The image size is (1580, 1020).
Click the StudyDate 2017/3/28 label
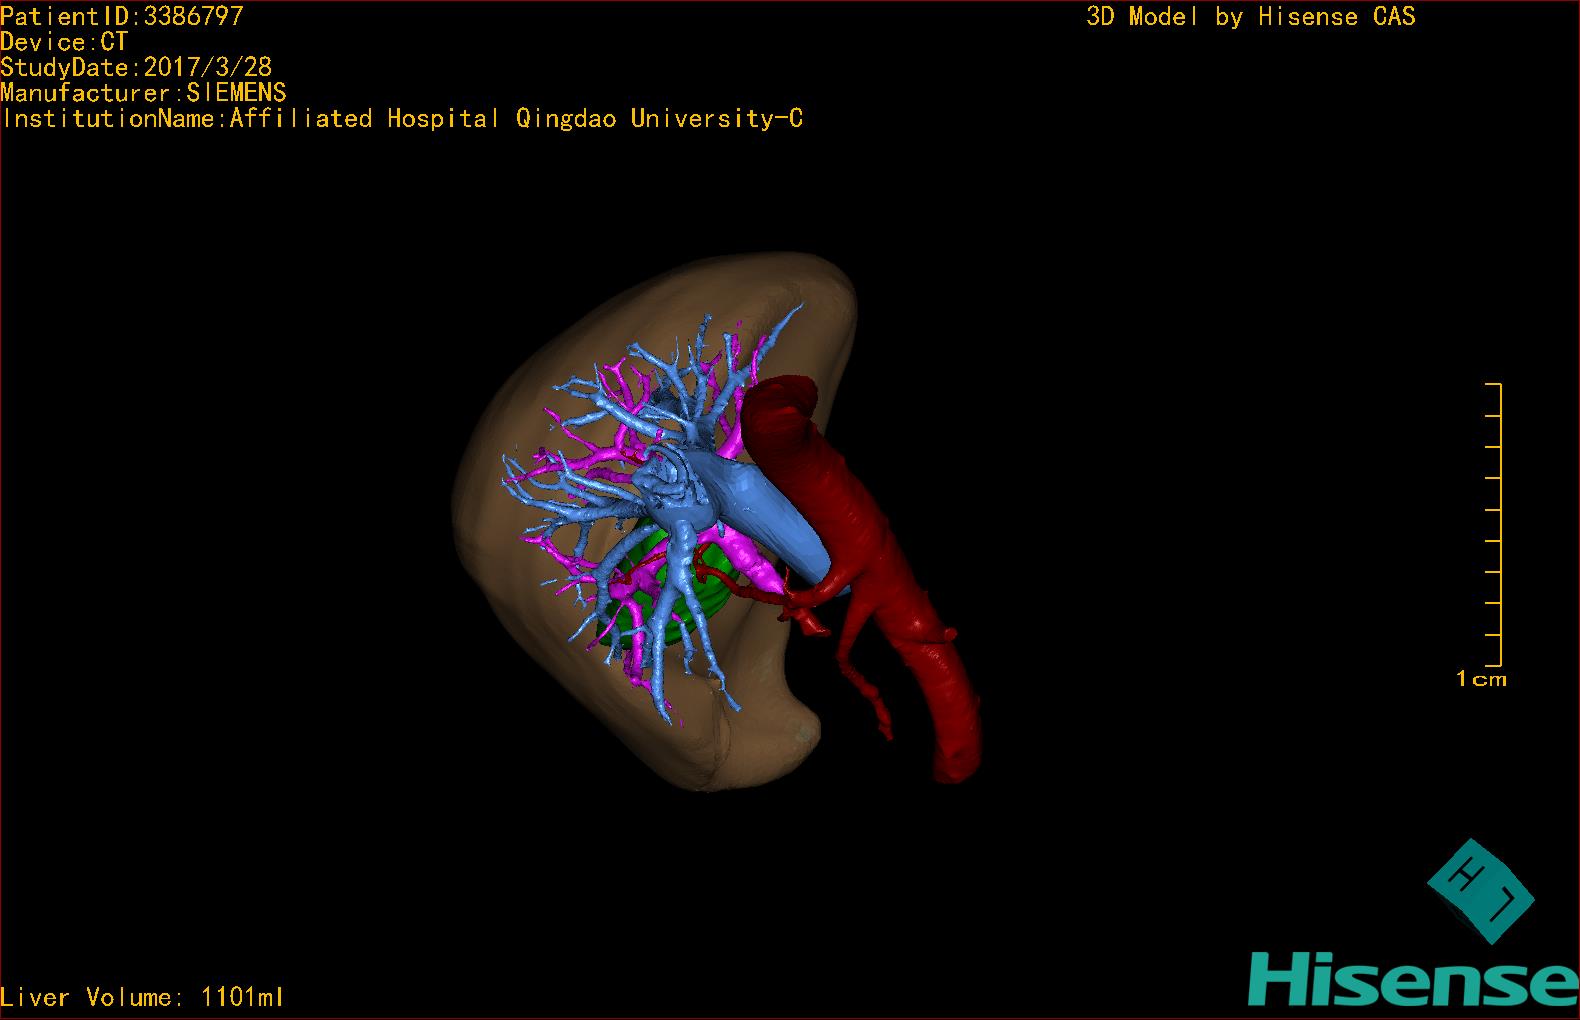tap(136, 67)
